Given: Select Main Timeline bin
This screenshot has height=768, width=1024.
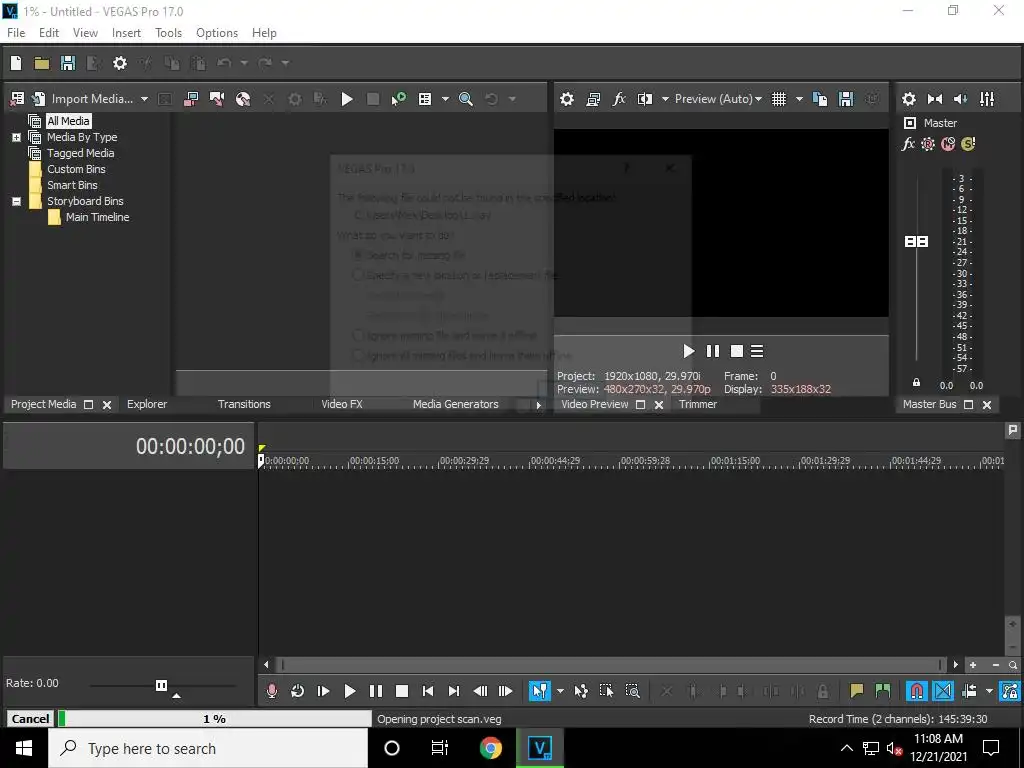Looking at the screenshot, I should (97, 217).
